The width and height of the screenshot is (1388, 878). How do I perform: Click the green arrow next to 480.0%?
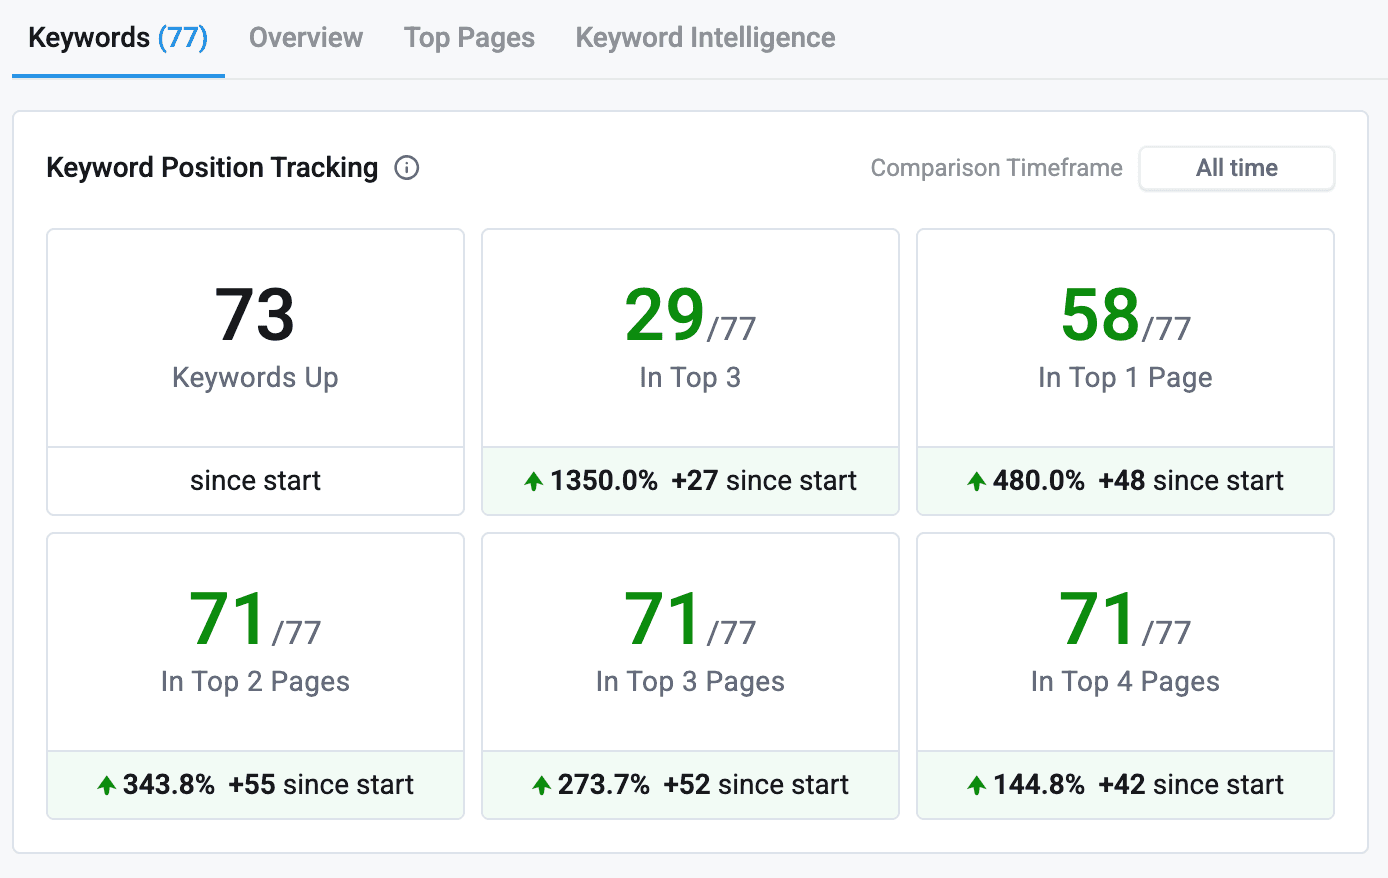[x=975, y=480]
